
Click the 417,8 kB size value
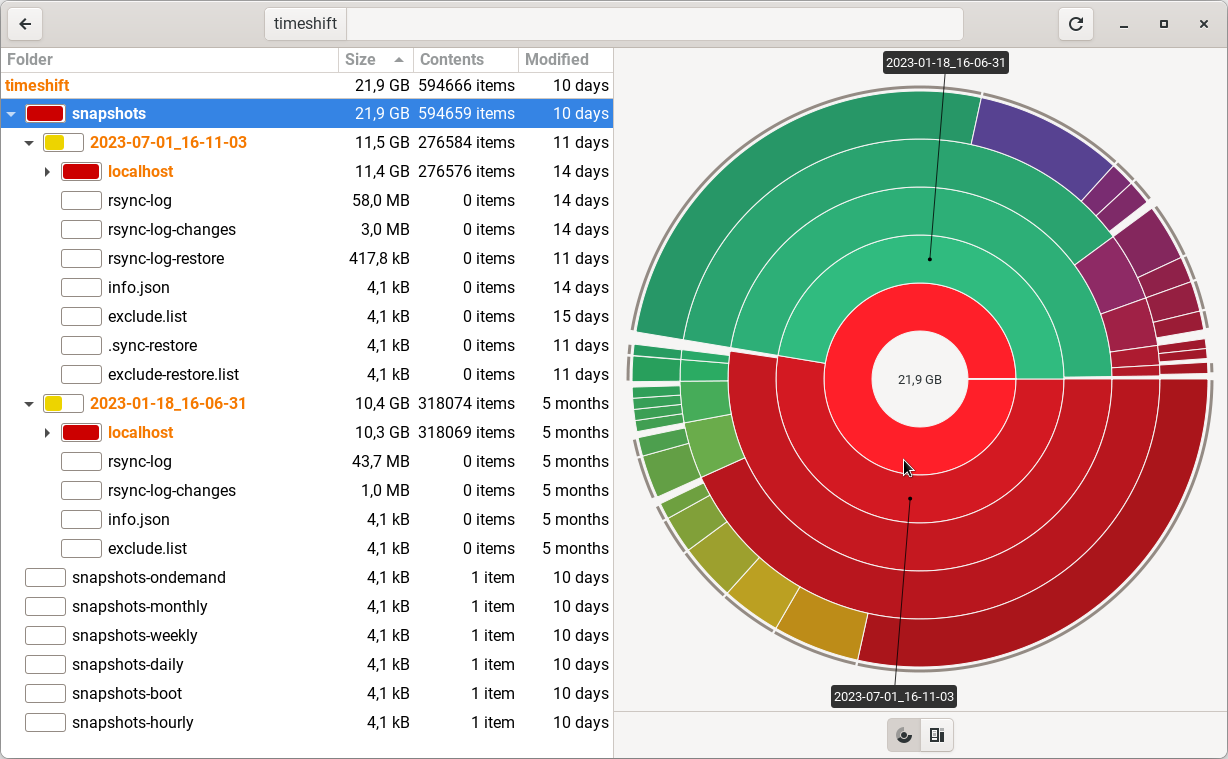pyautogui.click(x=379, y=259)
